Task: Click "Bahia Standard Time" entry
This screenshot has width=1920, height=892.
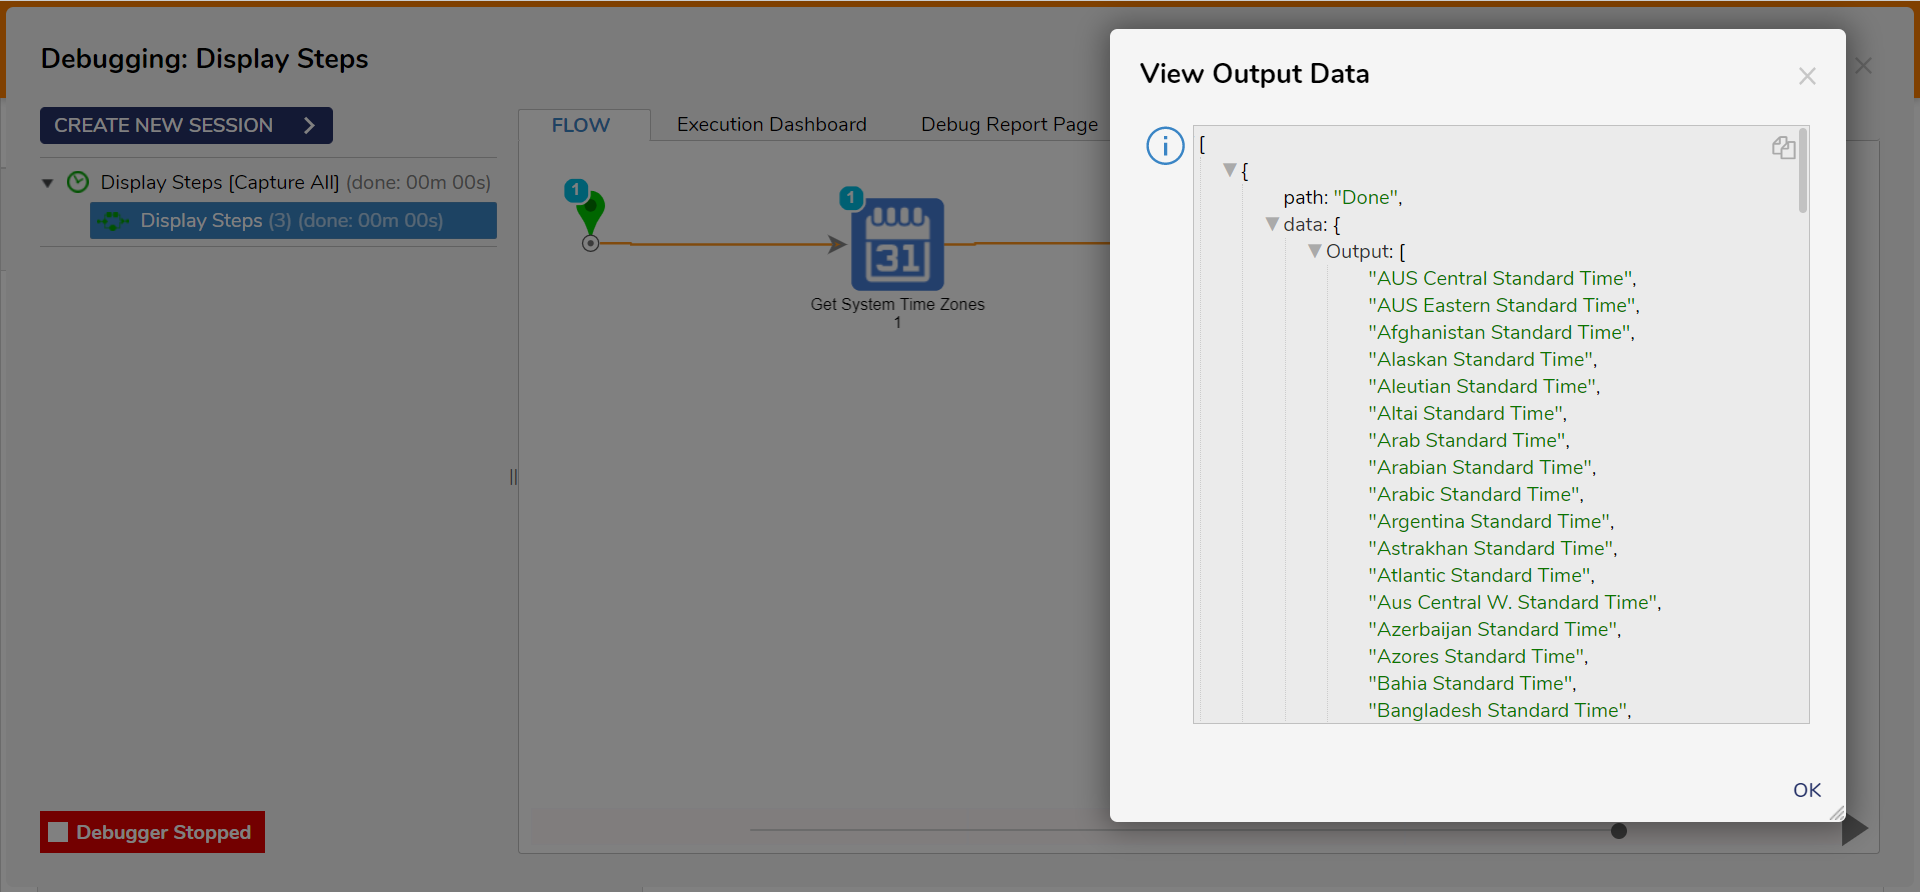Action: tap(1472, 683)
